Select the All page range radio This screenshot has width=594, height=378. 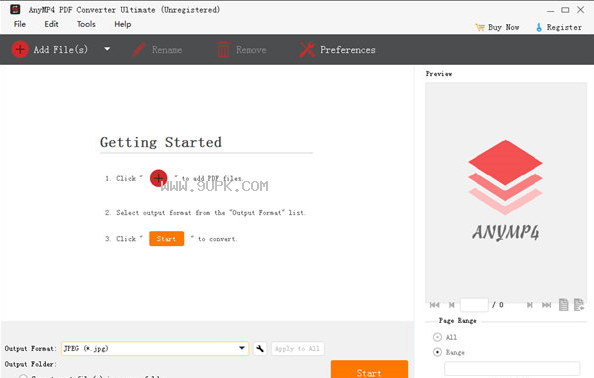(x=437, y=337)
